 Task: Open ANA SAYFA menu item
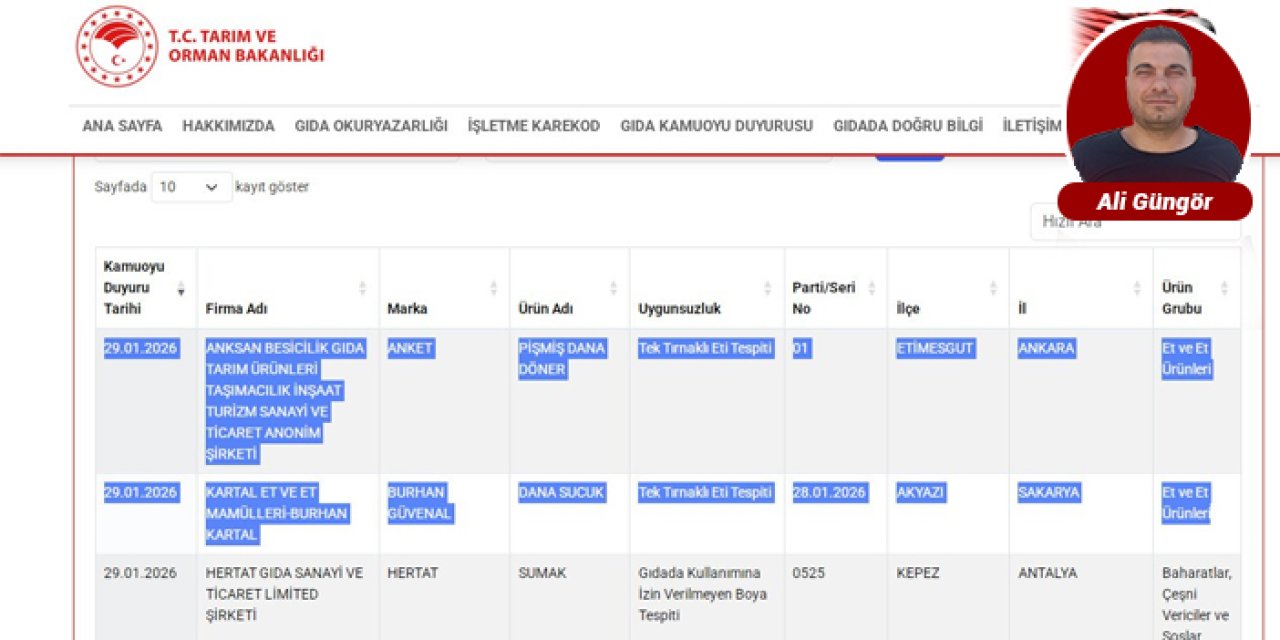(x=122, y=126)
